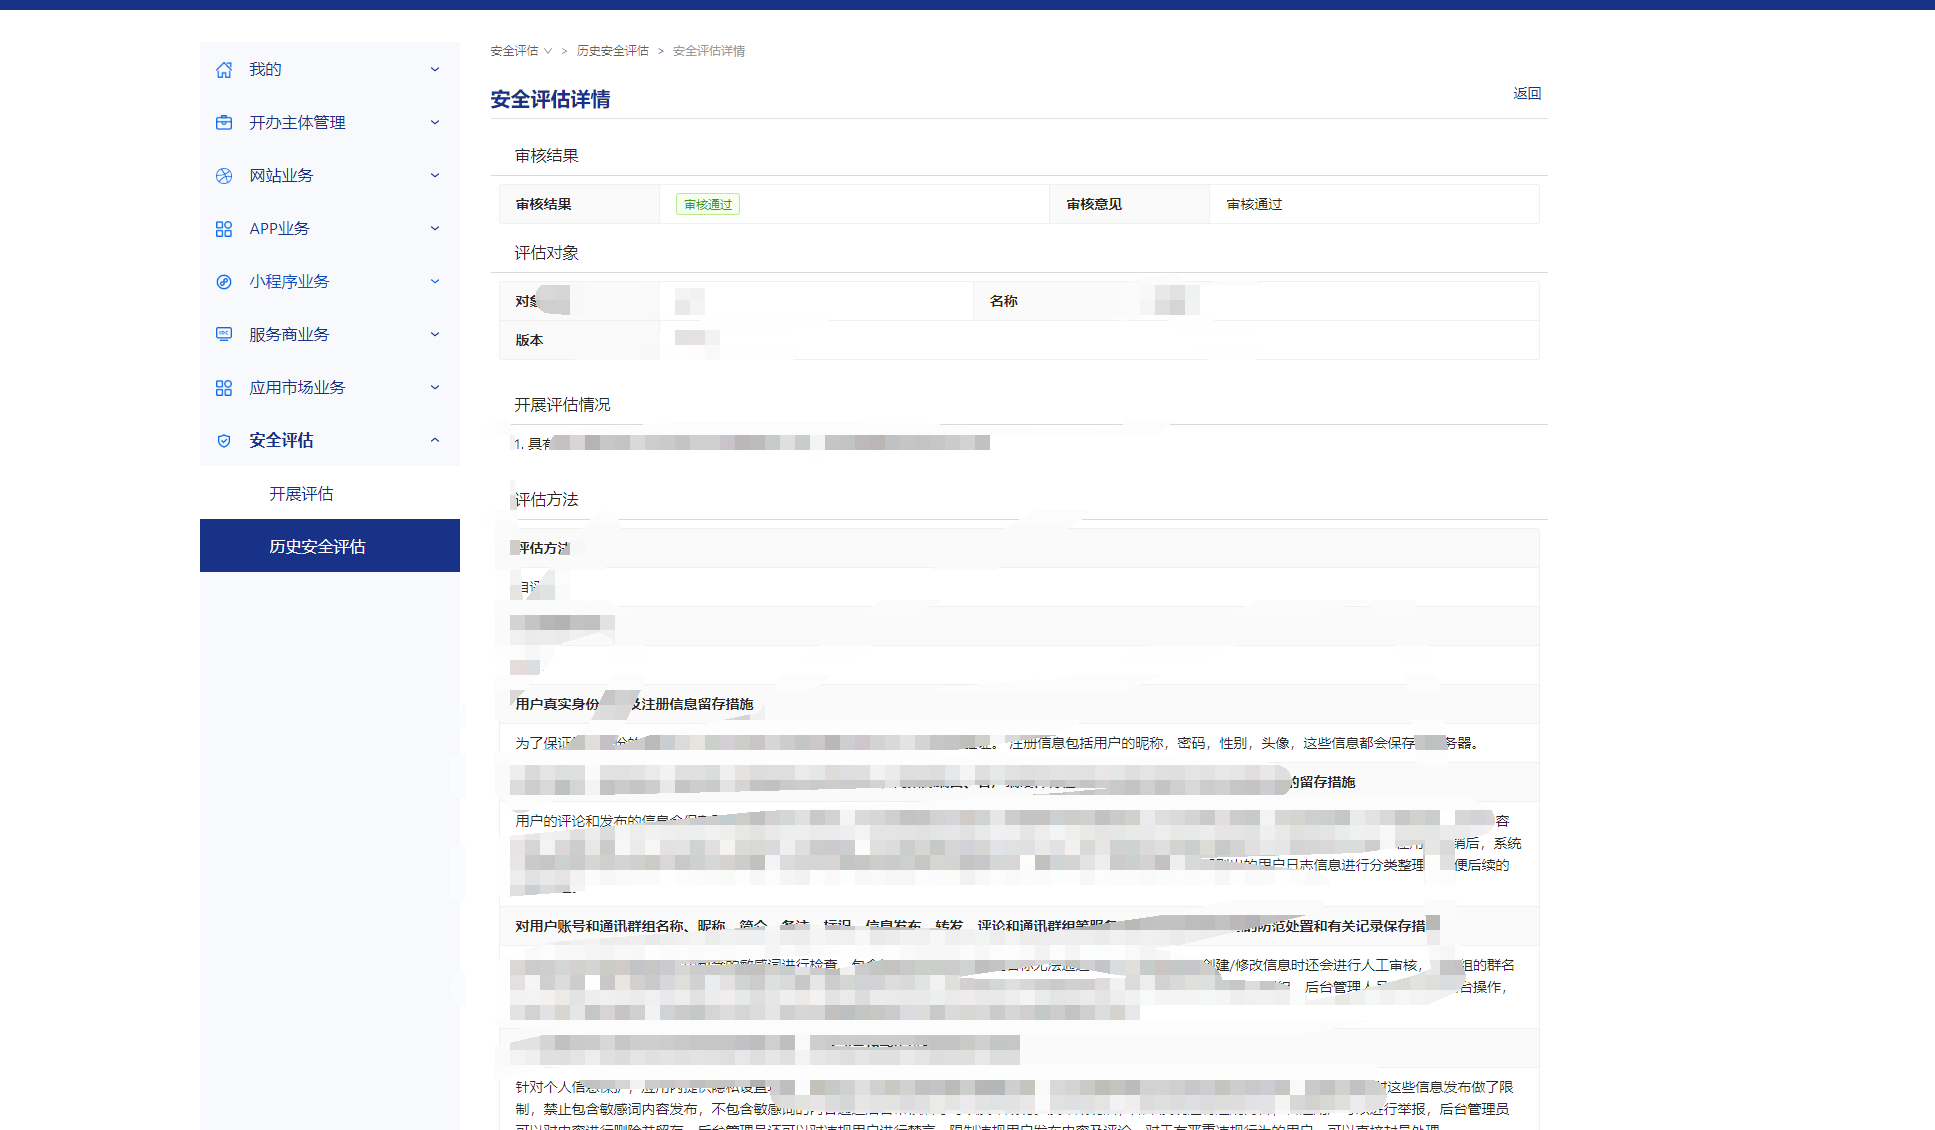Click the 评估对象 section heading
1935x1130 pixels.
(547, 253)
